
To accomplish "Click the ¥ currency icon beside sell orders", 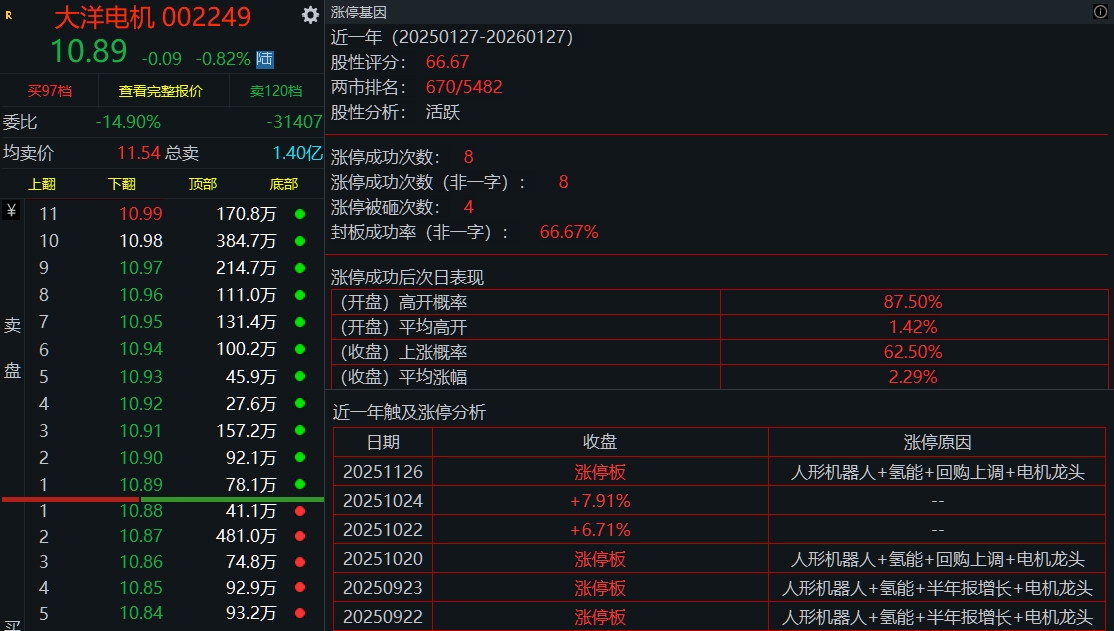I will [11, 210].
